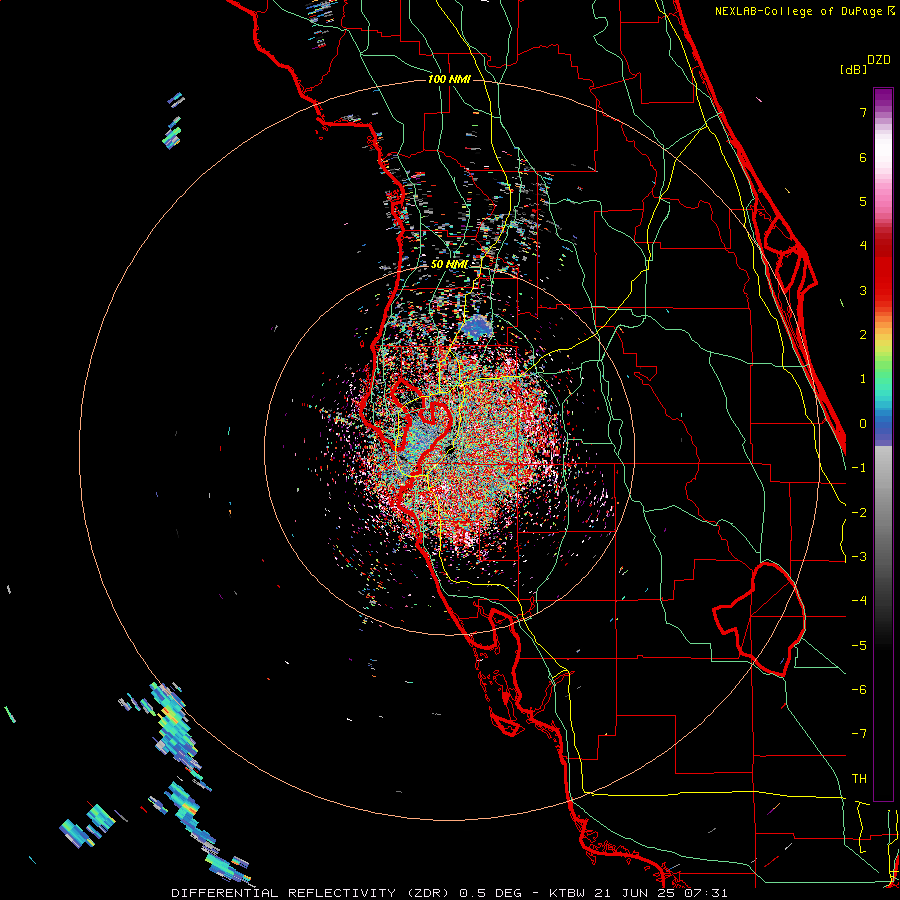
Task: Select the 4 value on the scale
Action: tap(863, 246)
